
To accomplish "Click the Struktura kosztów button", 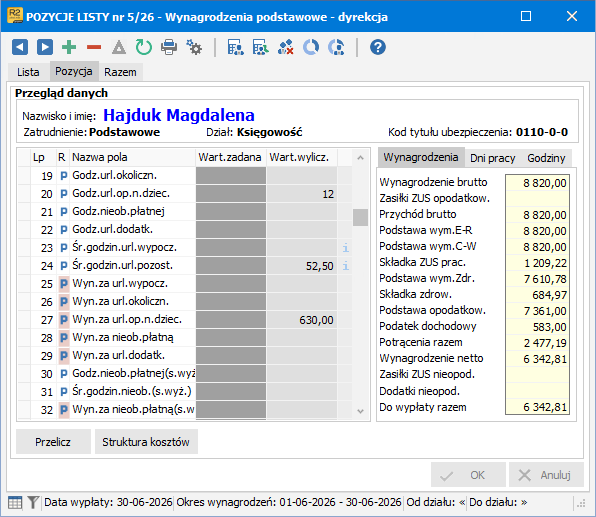I will 146,442.
